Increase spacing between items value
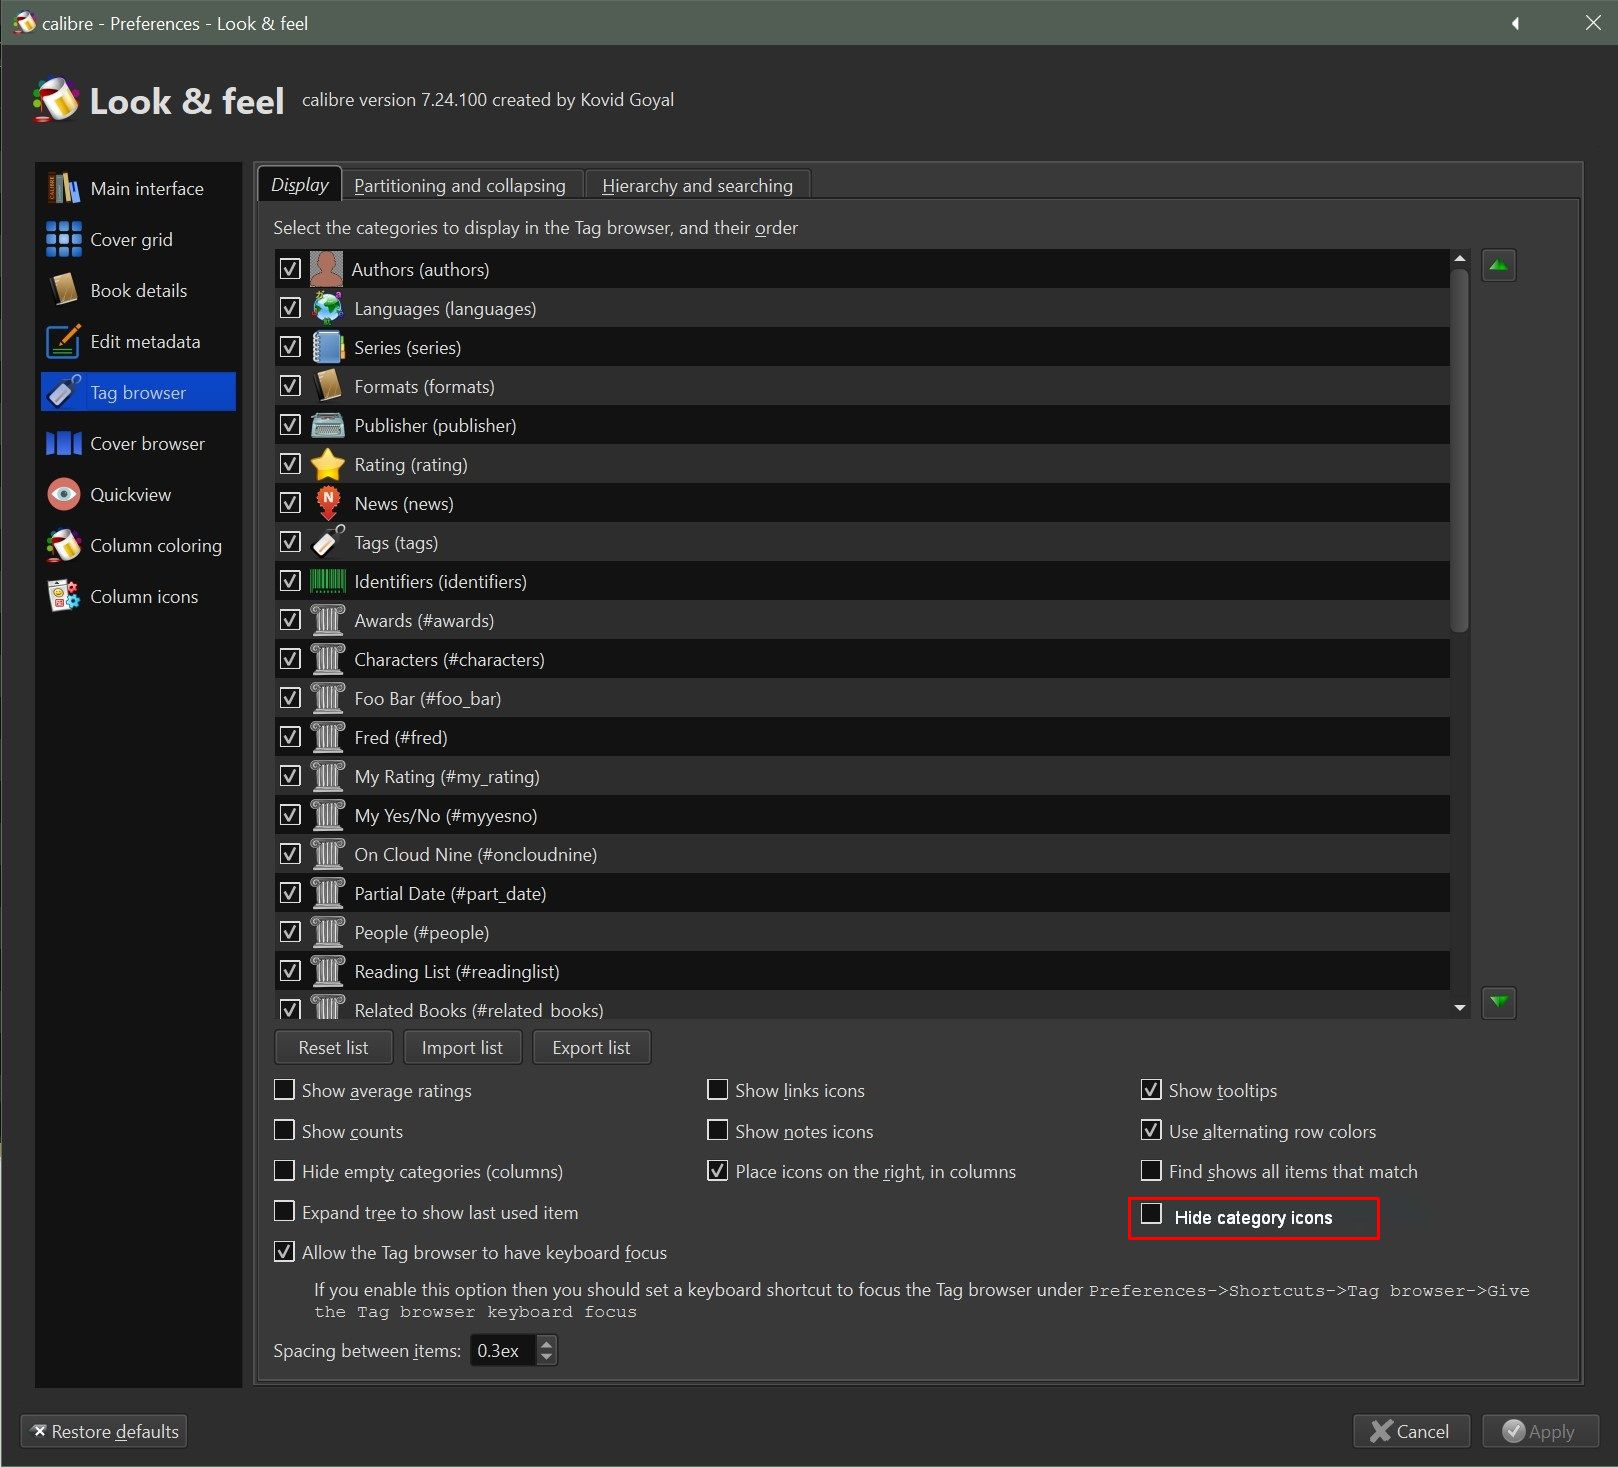The height and width of the screenshot is (1467, 1618). pos(546,1344)
